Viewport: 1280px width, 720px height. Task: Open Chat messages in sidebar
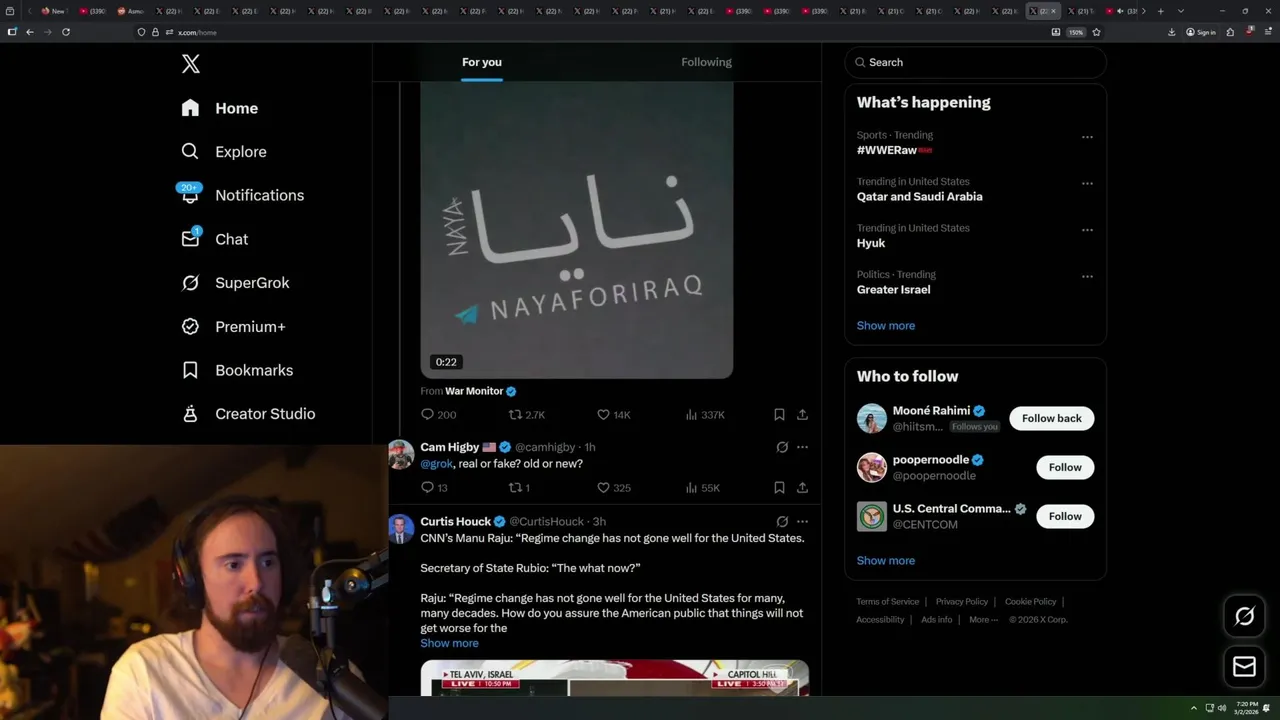click(214, 239)
